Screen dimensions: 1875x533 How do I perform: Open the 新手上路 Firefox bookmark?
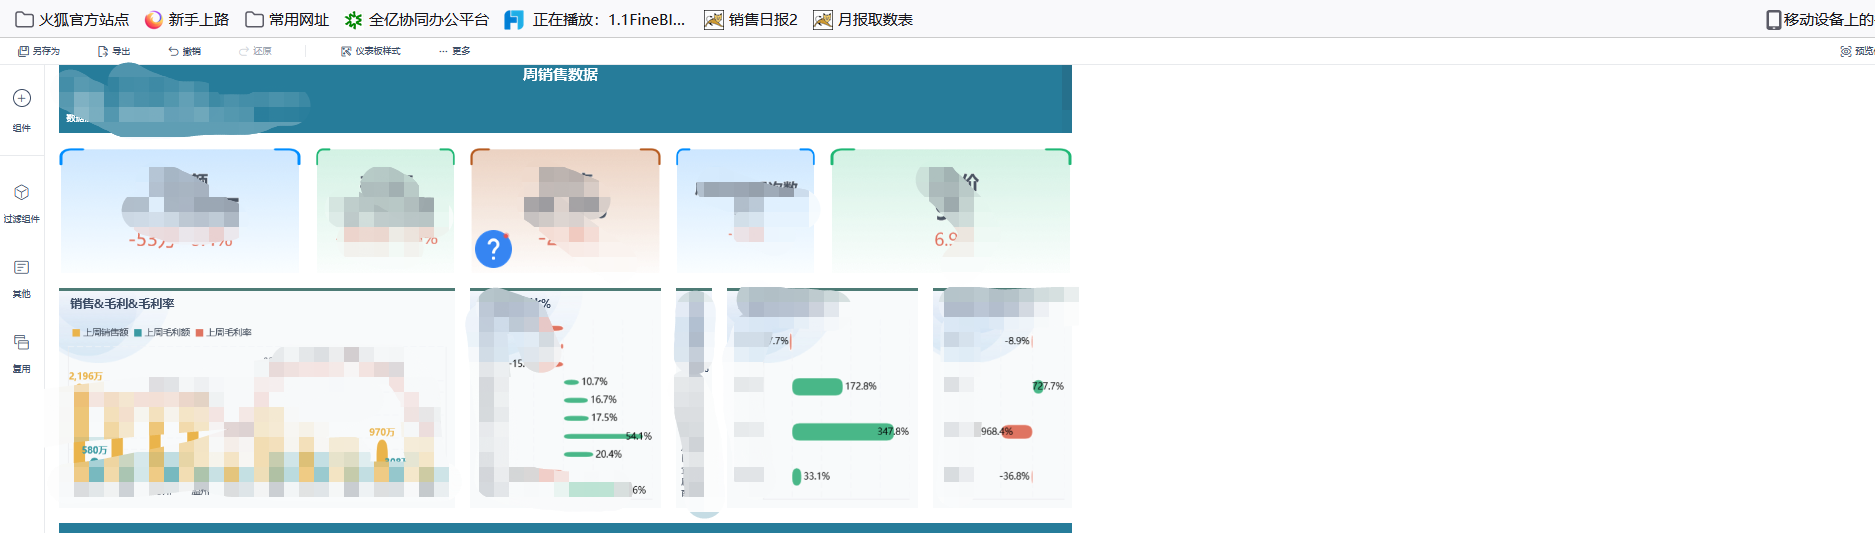pyautogui.click(x=187, y=19)
